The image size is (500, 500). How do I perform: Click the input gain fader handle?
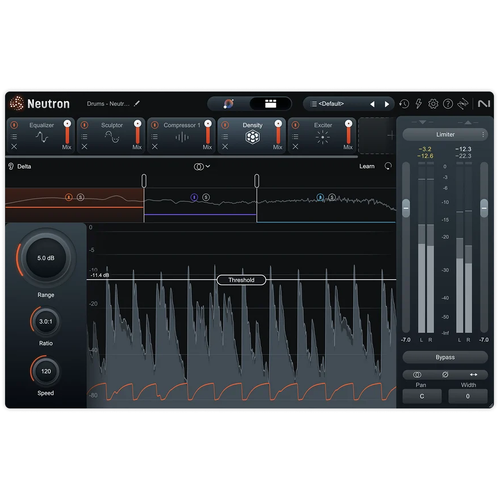pyautogui.click(x=406, y=208)
